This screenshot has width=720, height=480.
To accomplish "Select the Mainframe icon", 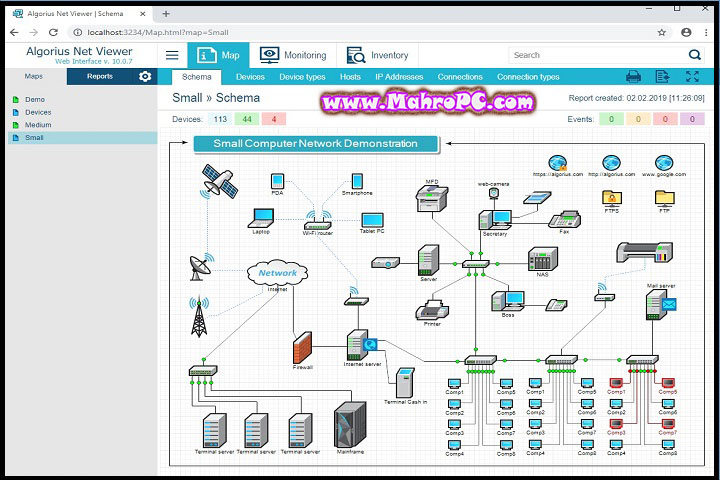I will pos(350,425).
